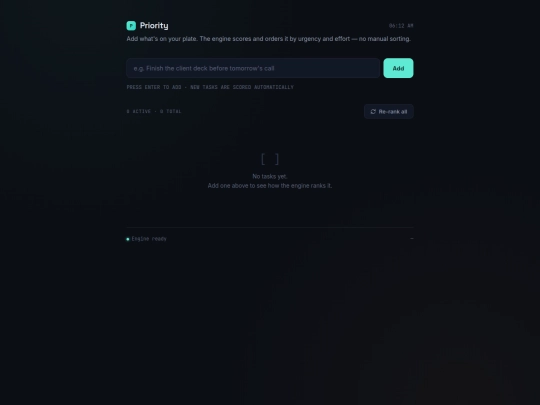Screen dimensions: 540x405
Task: Focus the new task input field
Action: 253,68
